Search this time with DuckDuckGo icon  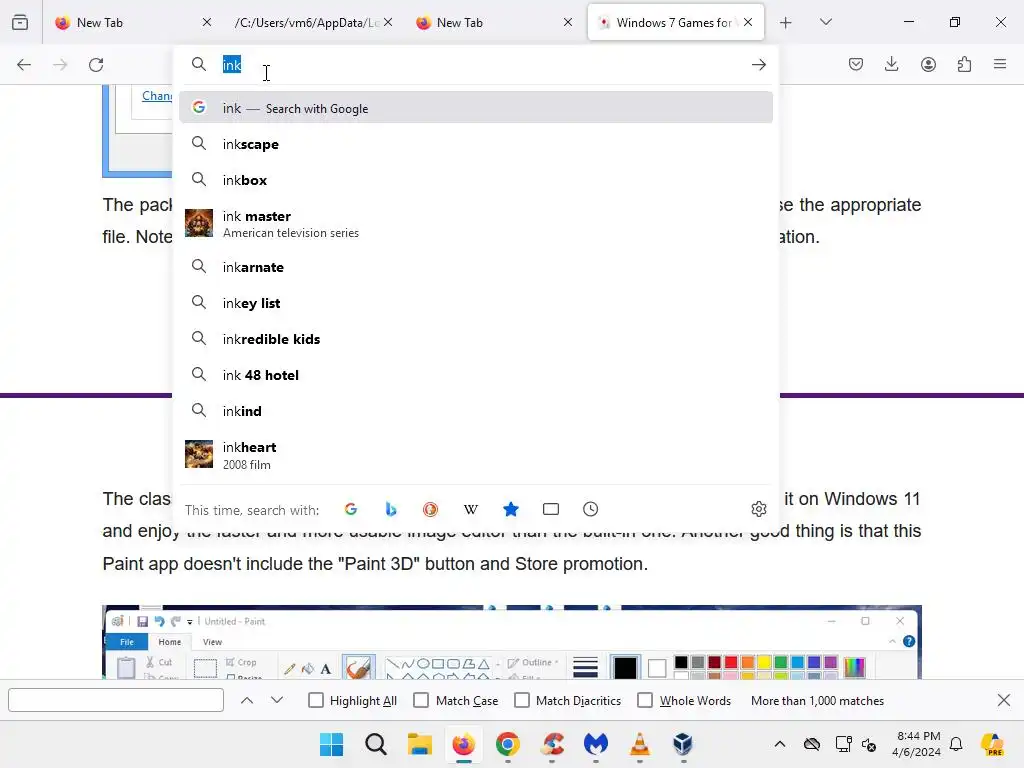430,509
